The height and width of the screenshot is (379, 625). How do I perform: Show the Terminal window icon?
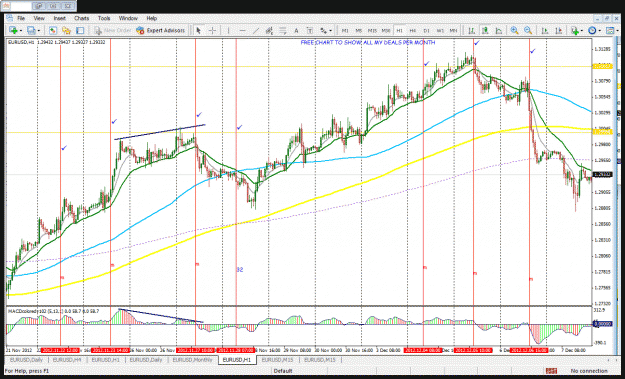pyautogui.click(x=80, y=30)
